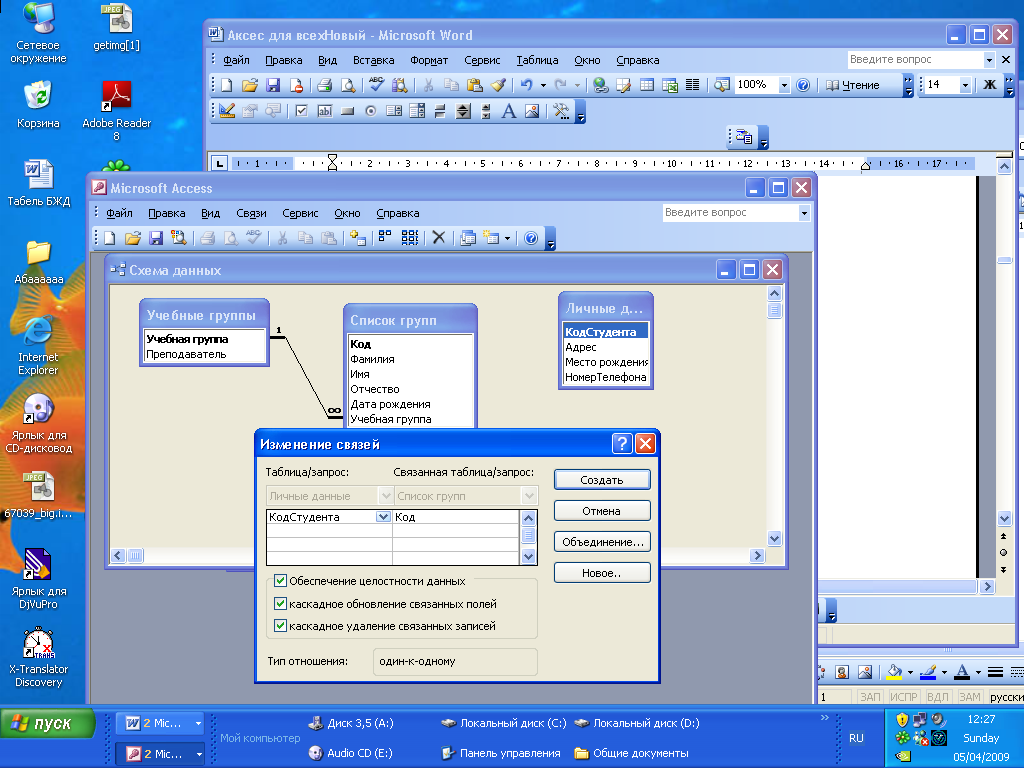Run spelling check in Word toolbar
Image resolution: width=1024 pixels, height=768 pixels.
pos(376,85)
